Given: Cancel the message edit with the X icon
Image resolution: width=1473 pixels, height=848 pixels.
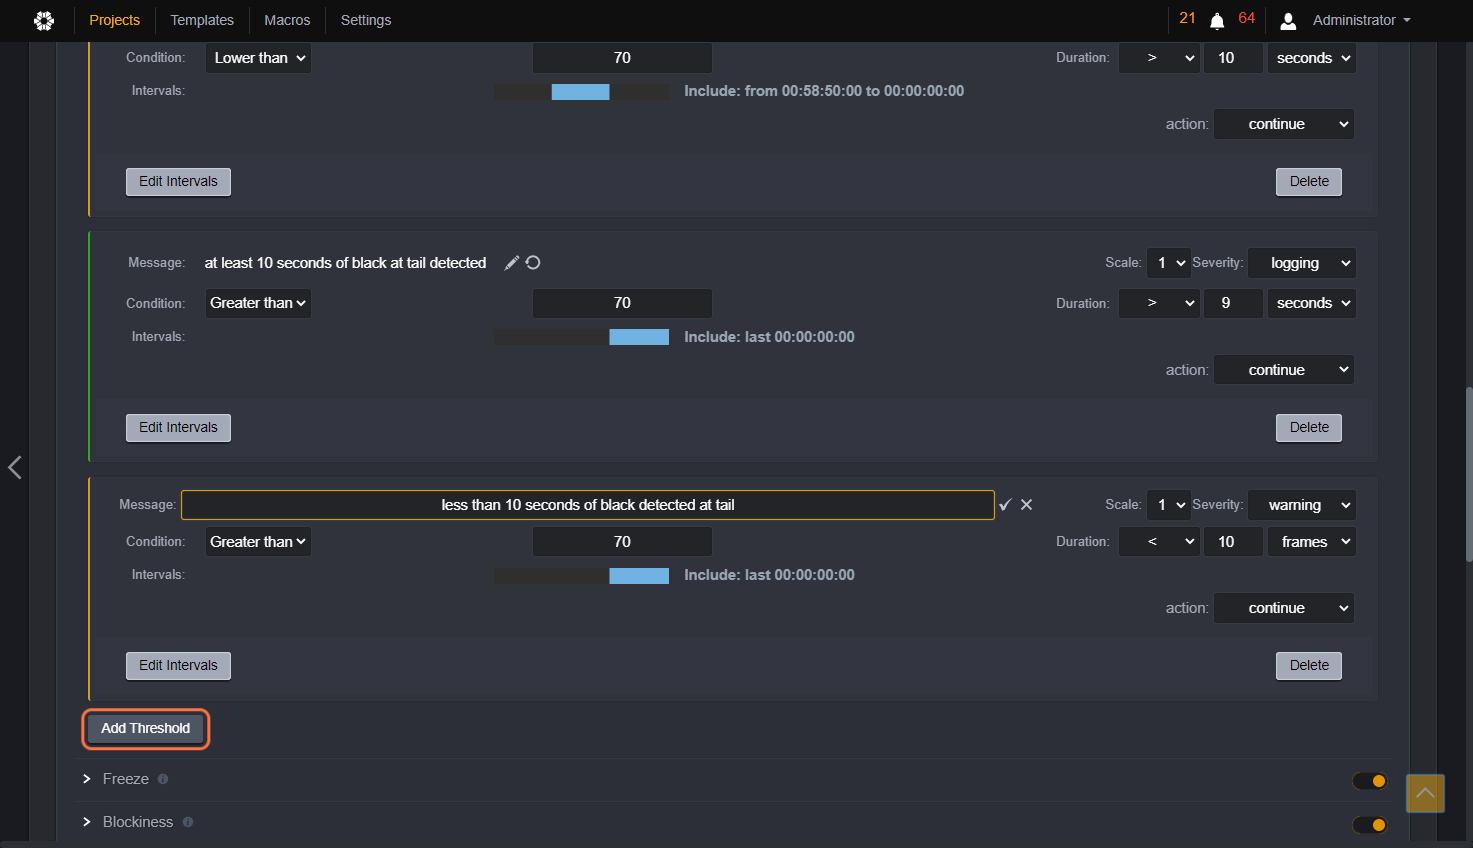Looking at the screenshot, I should coord(1026,505).
